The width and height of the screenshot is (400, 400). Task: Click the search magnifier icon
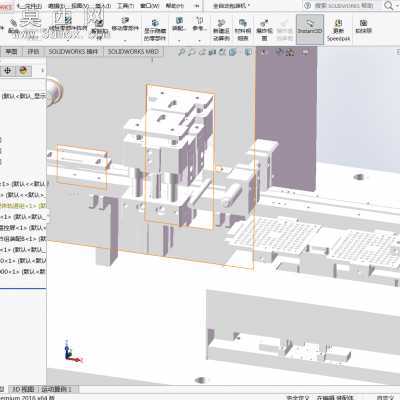(x=388, y=6)
